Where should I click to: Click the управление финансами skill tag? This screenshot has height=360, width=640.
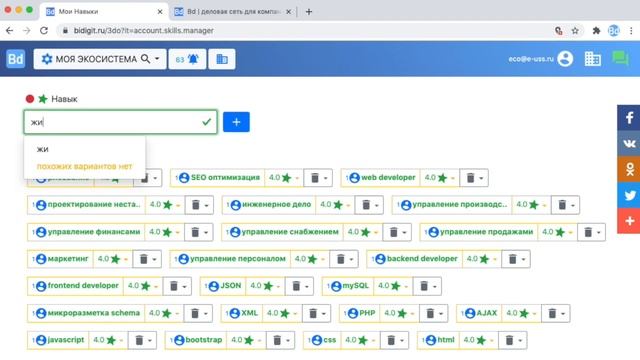86,232
